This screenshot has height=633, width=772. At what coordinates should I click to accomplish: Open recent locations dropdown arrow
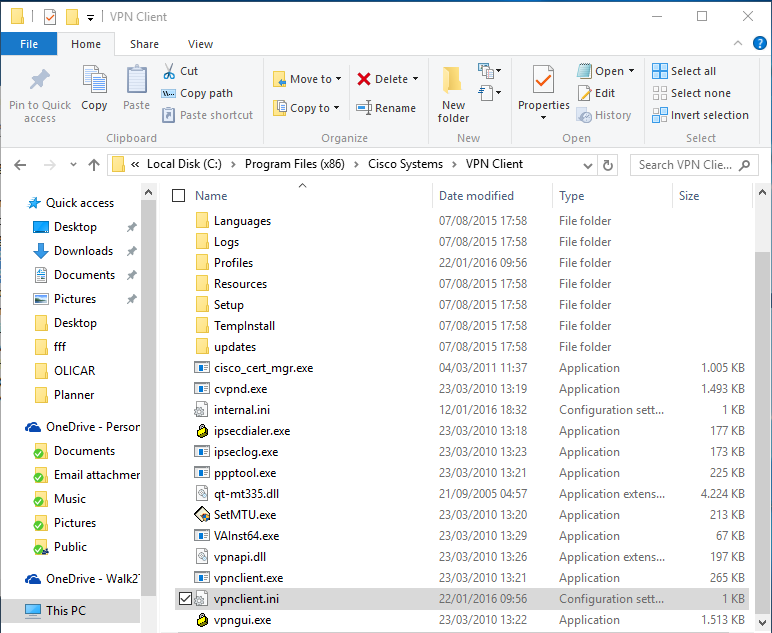(73, 165)
